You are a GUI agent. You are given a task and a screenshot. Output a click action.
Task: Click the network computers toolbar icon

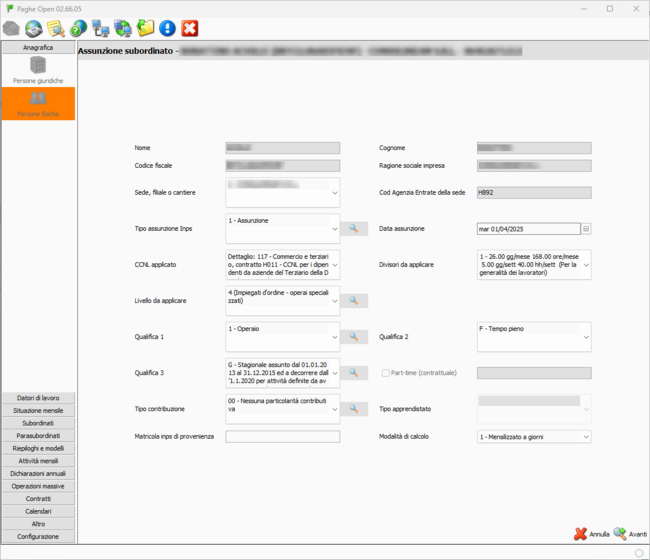pyautogui.click(x=101, y=28)
